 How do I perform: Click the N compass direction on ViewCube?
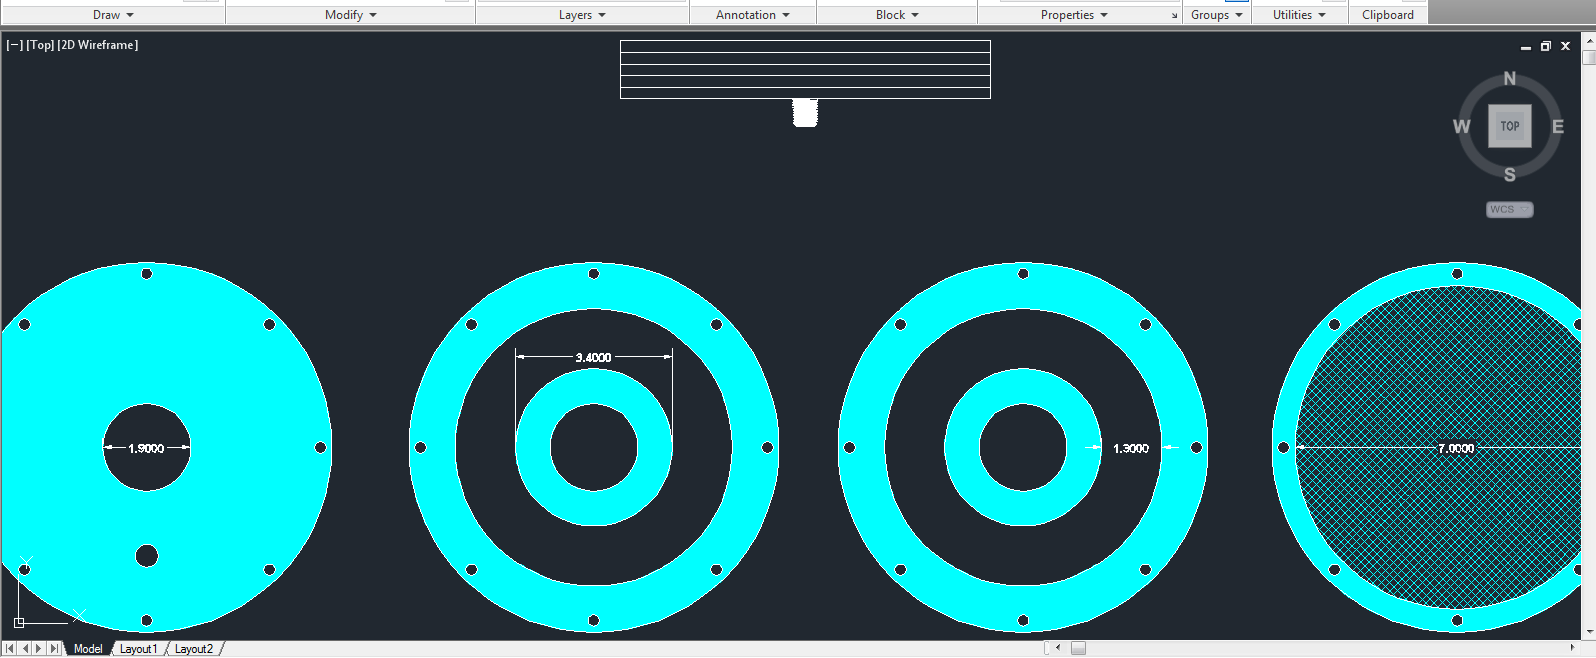point(1510,79)
